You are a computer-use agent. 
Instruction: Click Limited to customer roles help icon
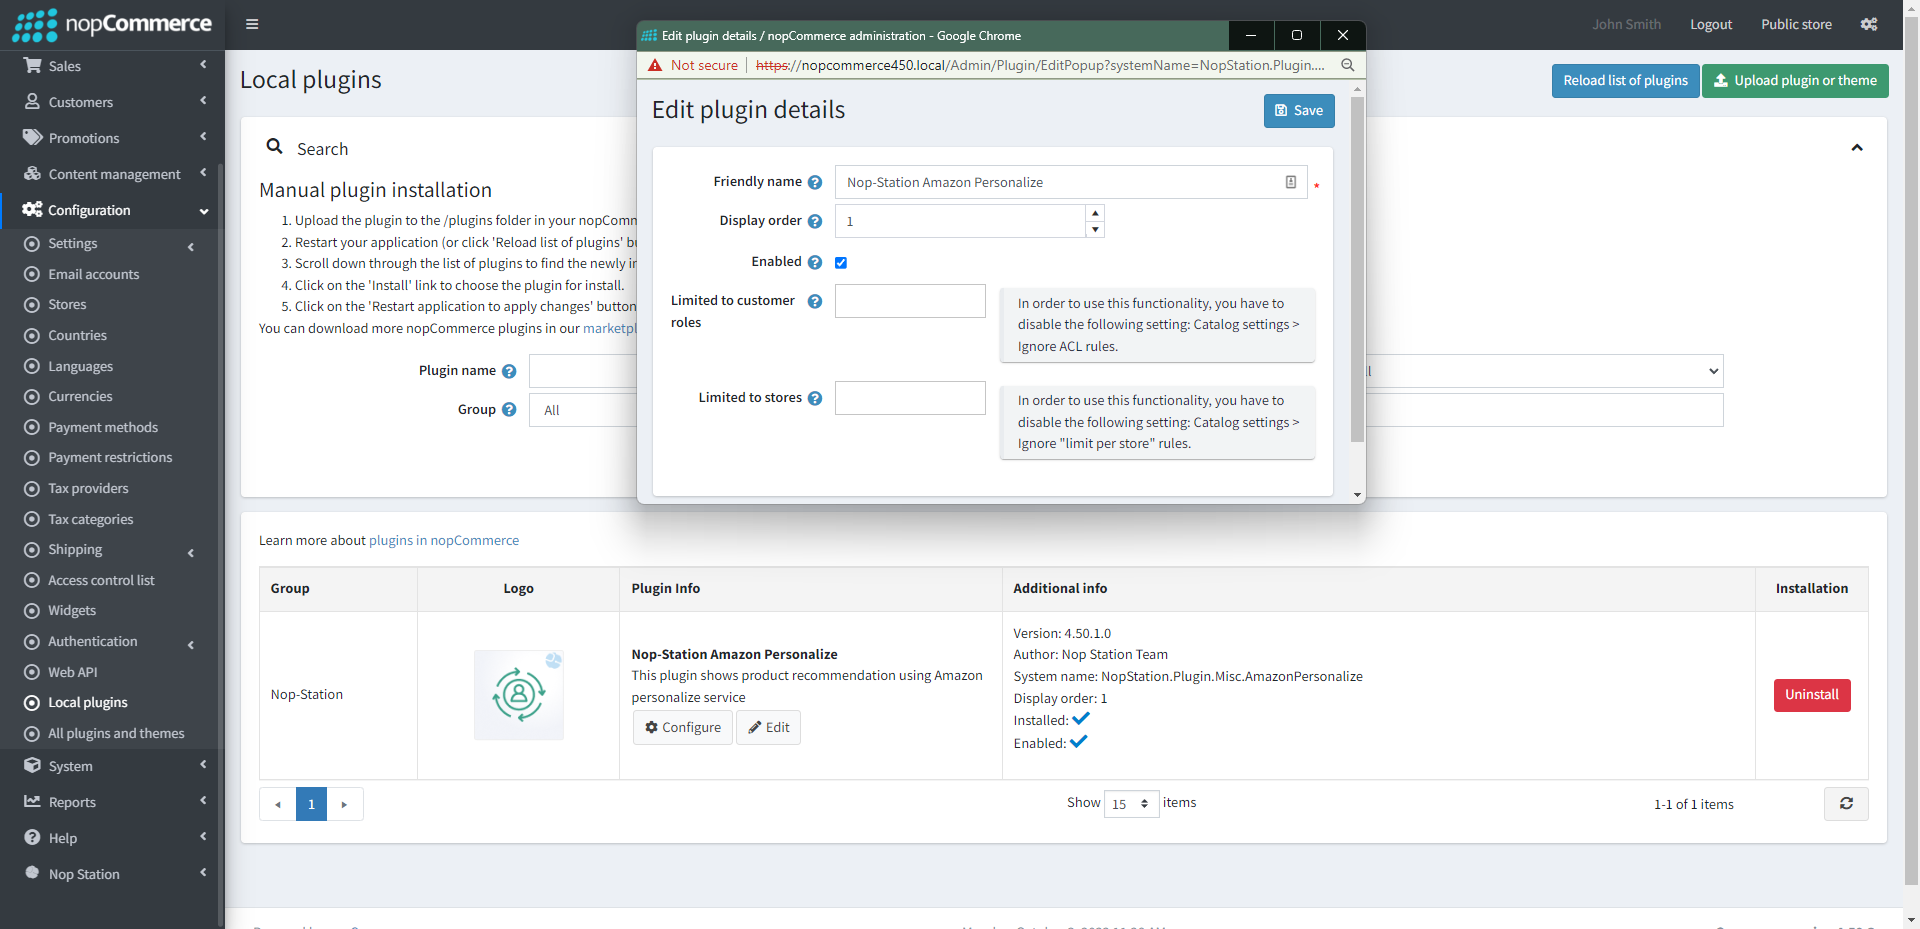click(x=815, y=301)
